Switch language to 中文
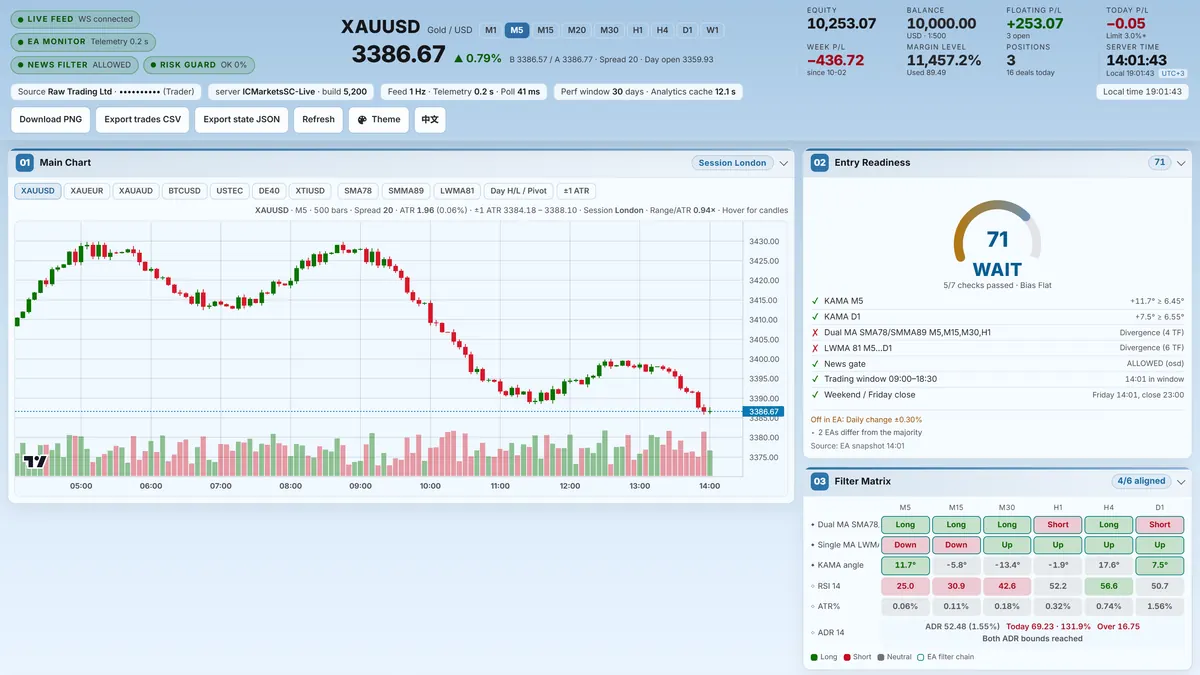This screenshot has width=1200, height=675. [430, 120]
